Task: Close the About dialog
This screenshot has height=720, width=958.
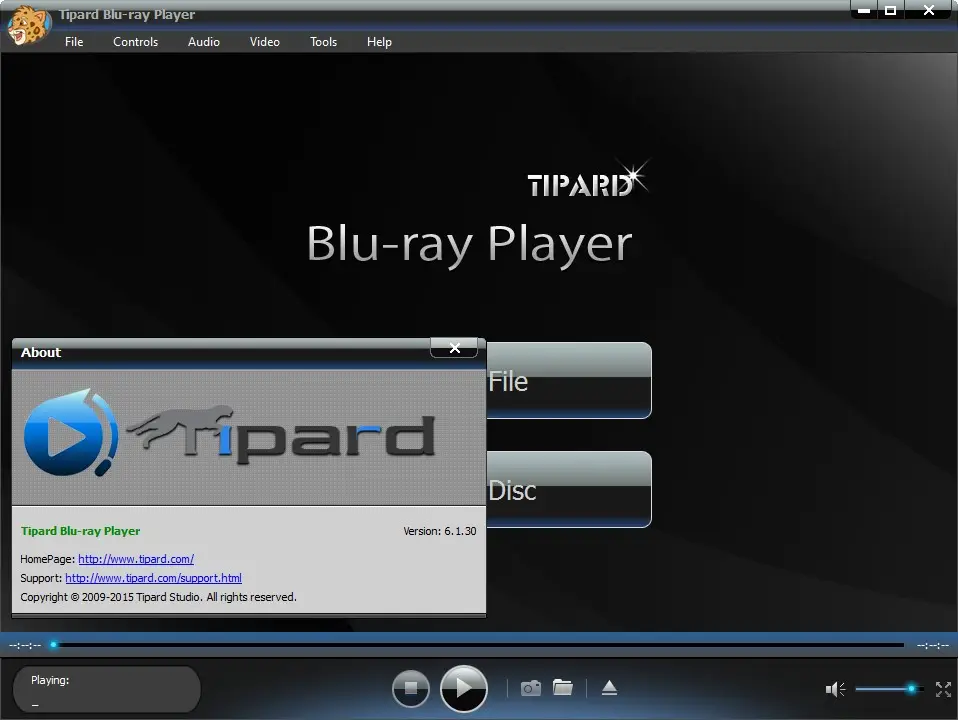Action: [454, 348]
